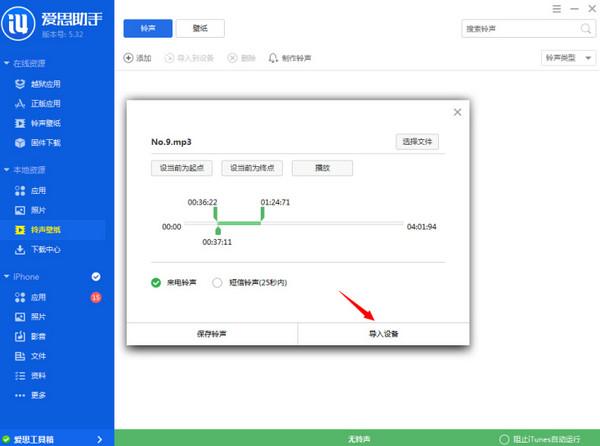Click the 搜索铃声 search field
Viewport: 600px width, 446px height.
516,29
